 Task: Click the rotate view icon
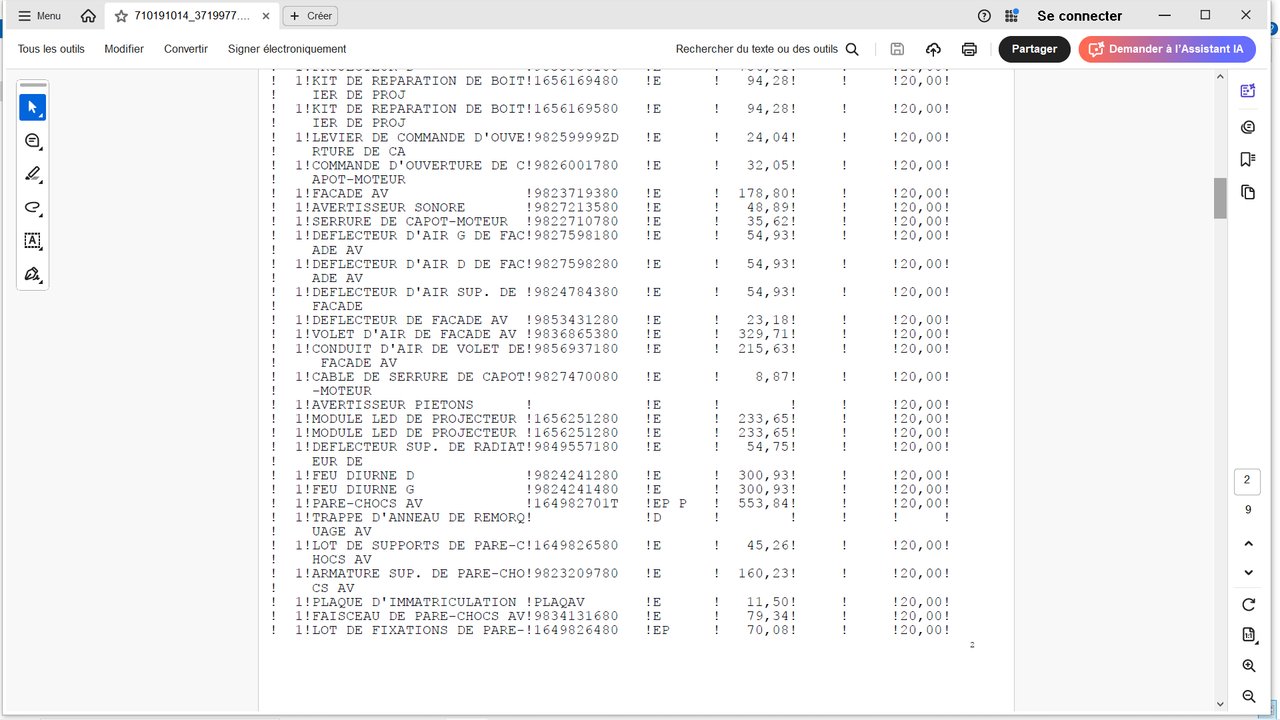1248,605
